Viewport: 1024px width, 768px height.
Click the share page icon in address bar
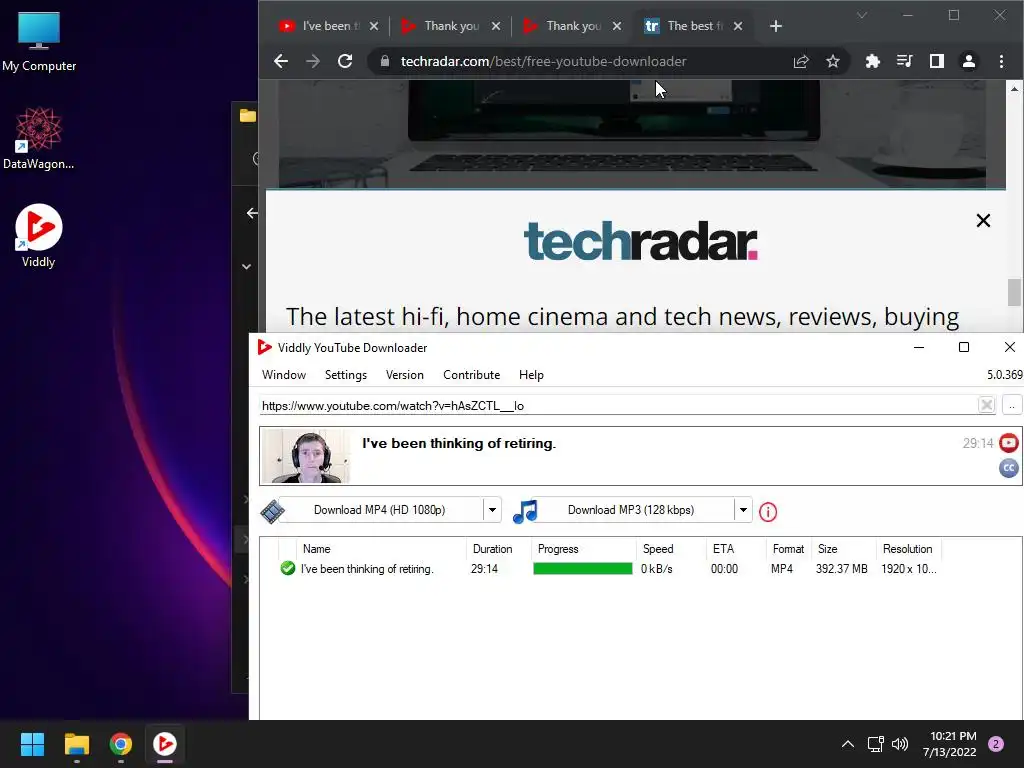click(801, 61)
